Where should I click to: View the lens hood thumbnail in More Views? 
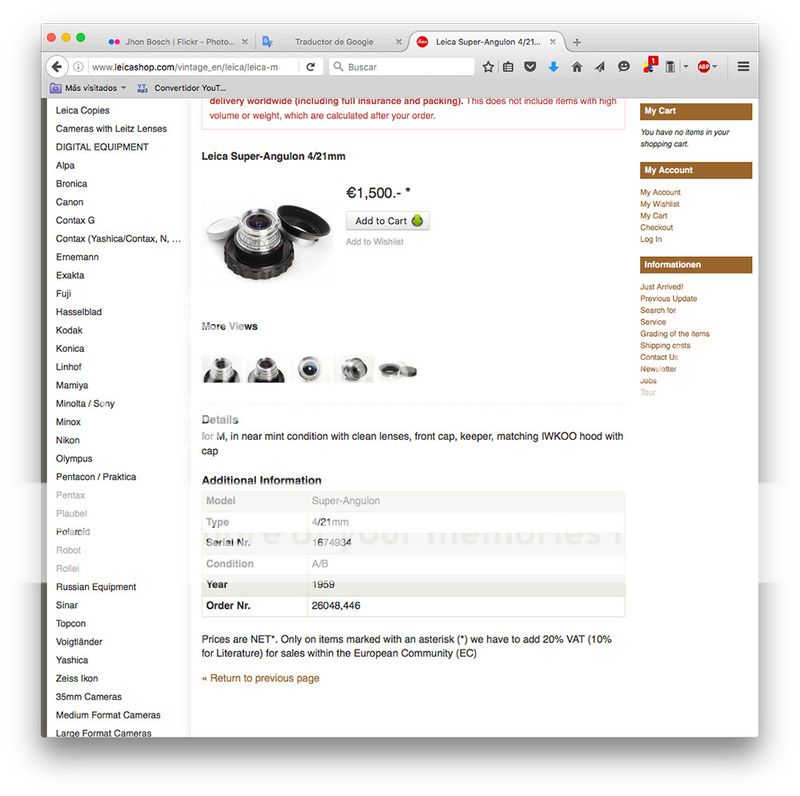[397, 369]
